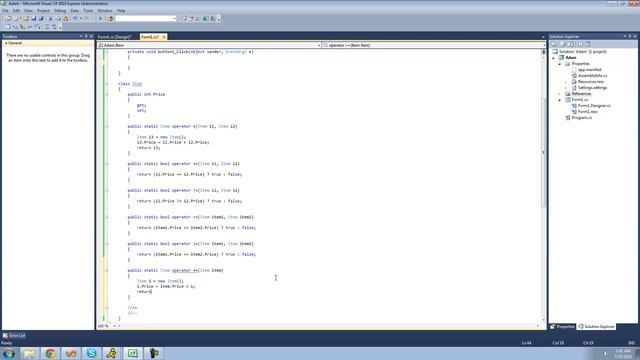Collapse the Form1.cs node
This screenshot has width=640, height=360.
pos(560,100)
